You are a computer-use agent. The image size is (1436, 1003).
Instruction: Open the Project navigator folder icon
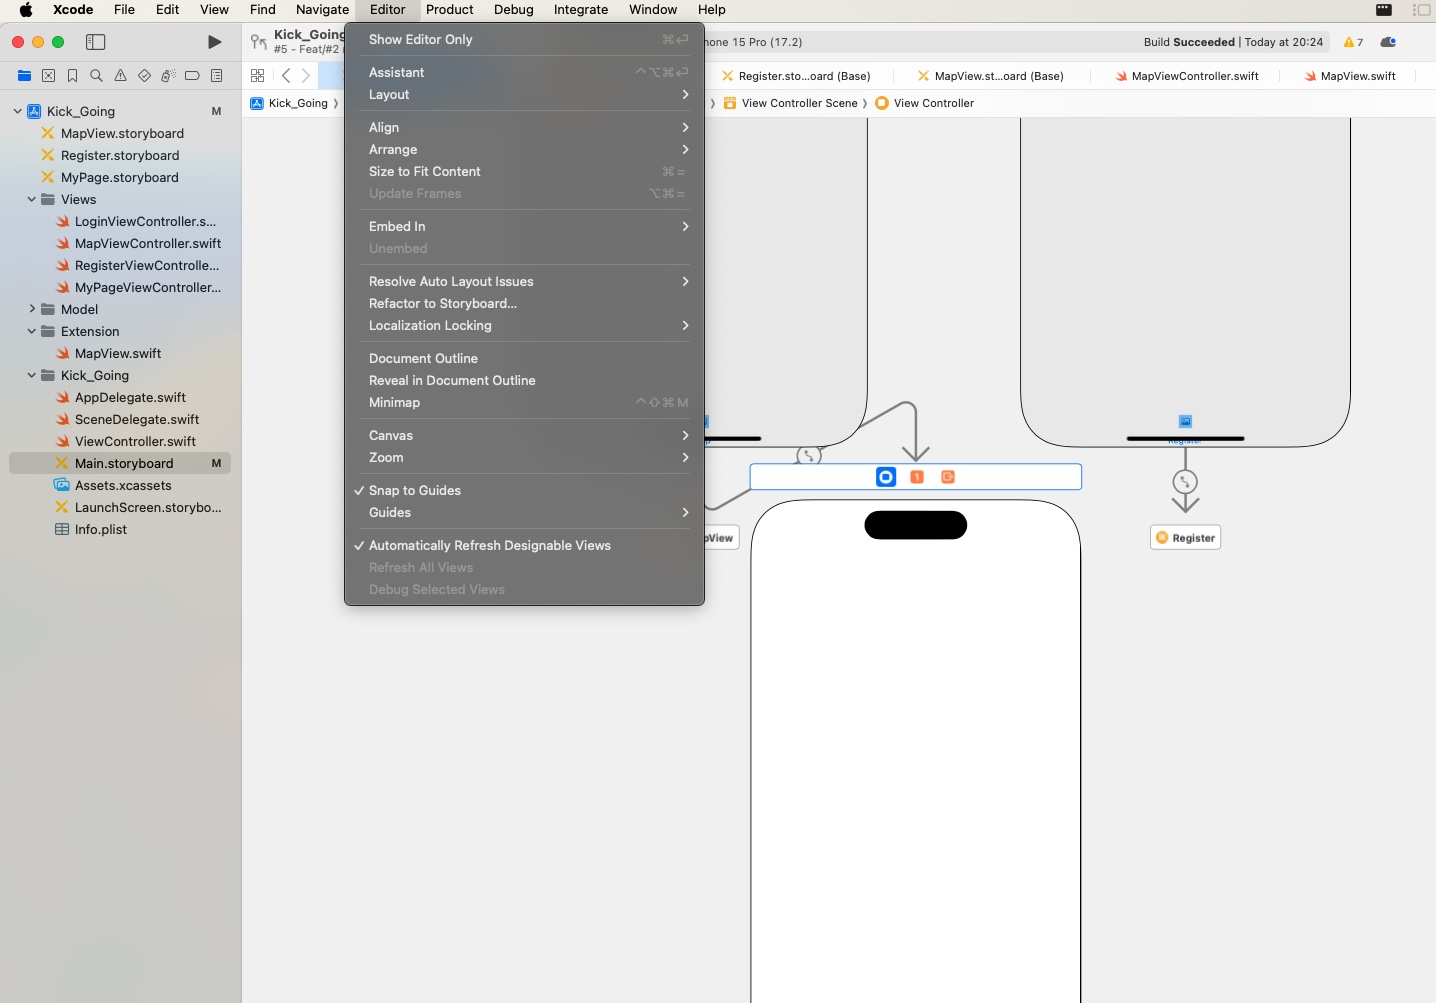[24, 76]
